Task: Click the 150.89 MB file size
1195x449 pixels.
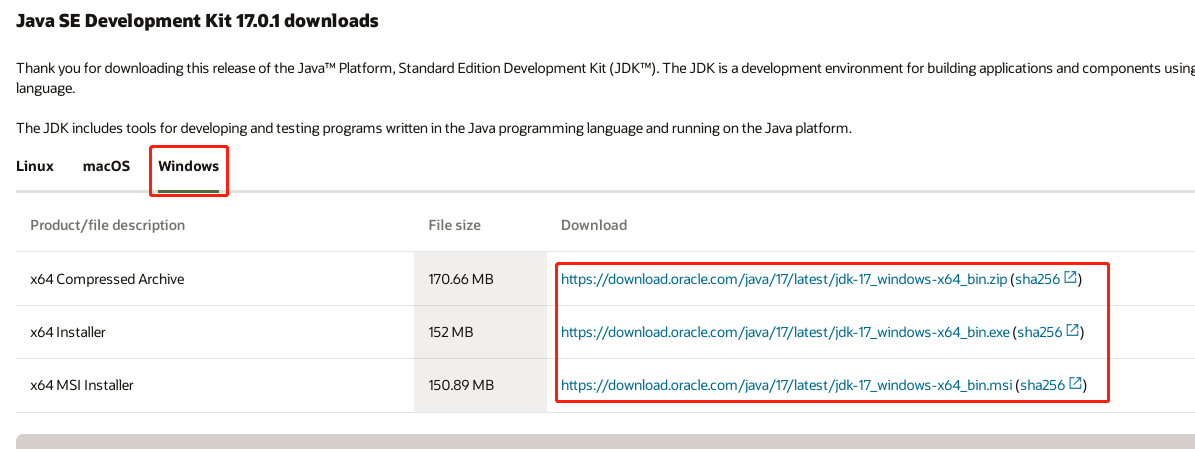Action: pyautogui.click(x=461, y=386)
